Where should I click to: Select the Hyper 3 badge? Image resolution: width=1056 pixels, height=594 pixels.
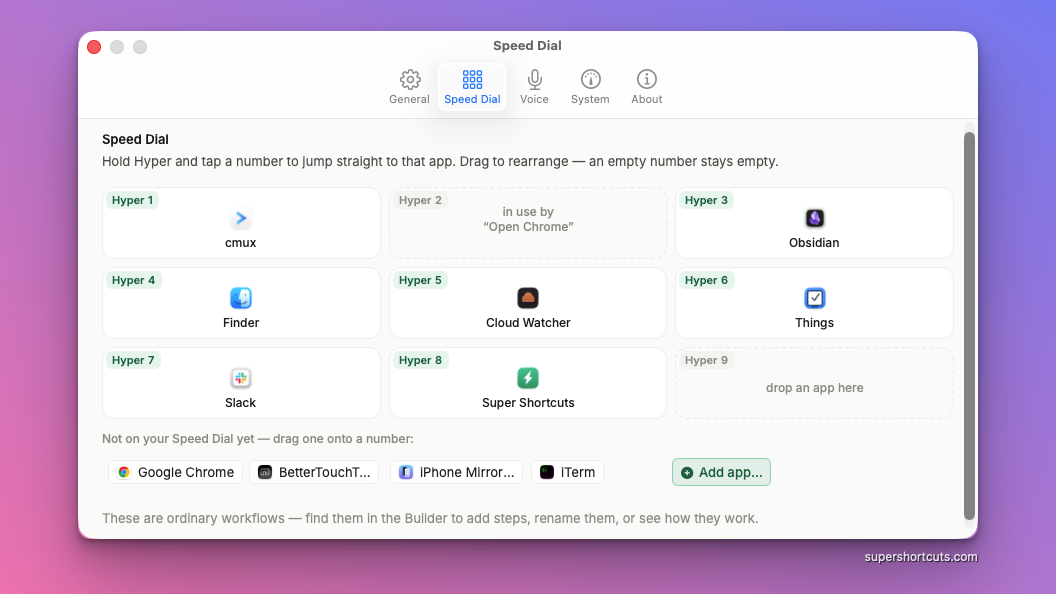pyautogui.click(x=706, y=200)
